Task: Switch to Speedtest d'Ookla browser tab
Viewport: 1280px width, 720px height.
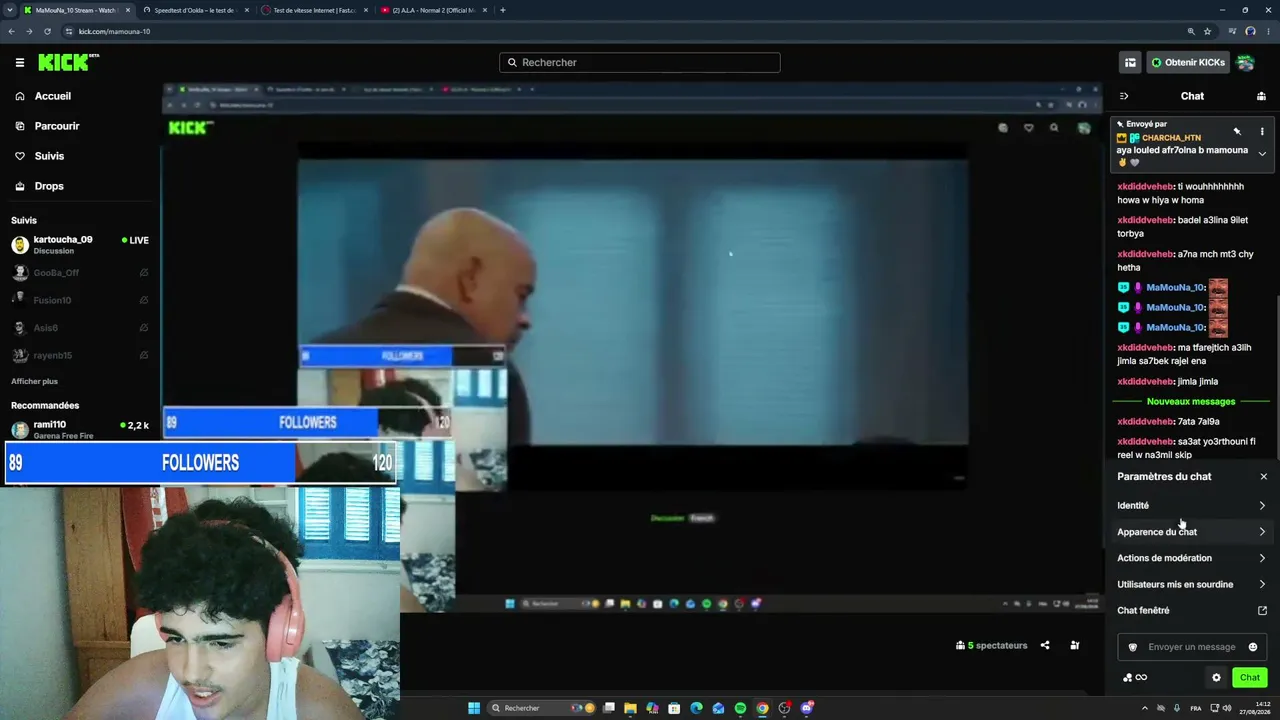Action: tap(194, 10)
